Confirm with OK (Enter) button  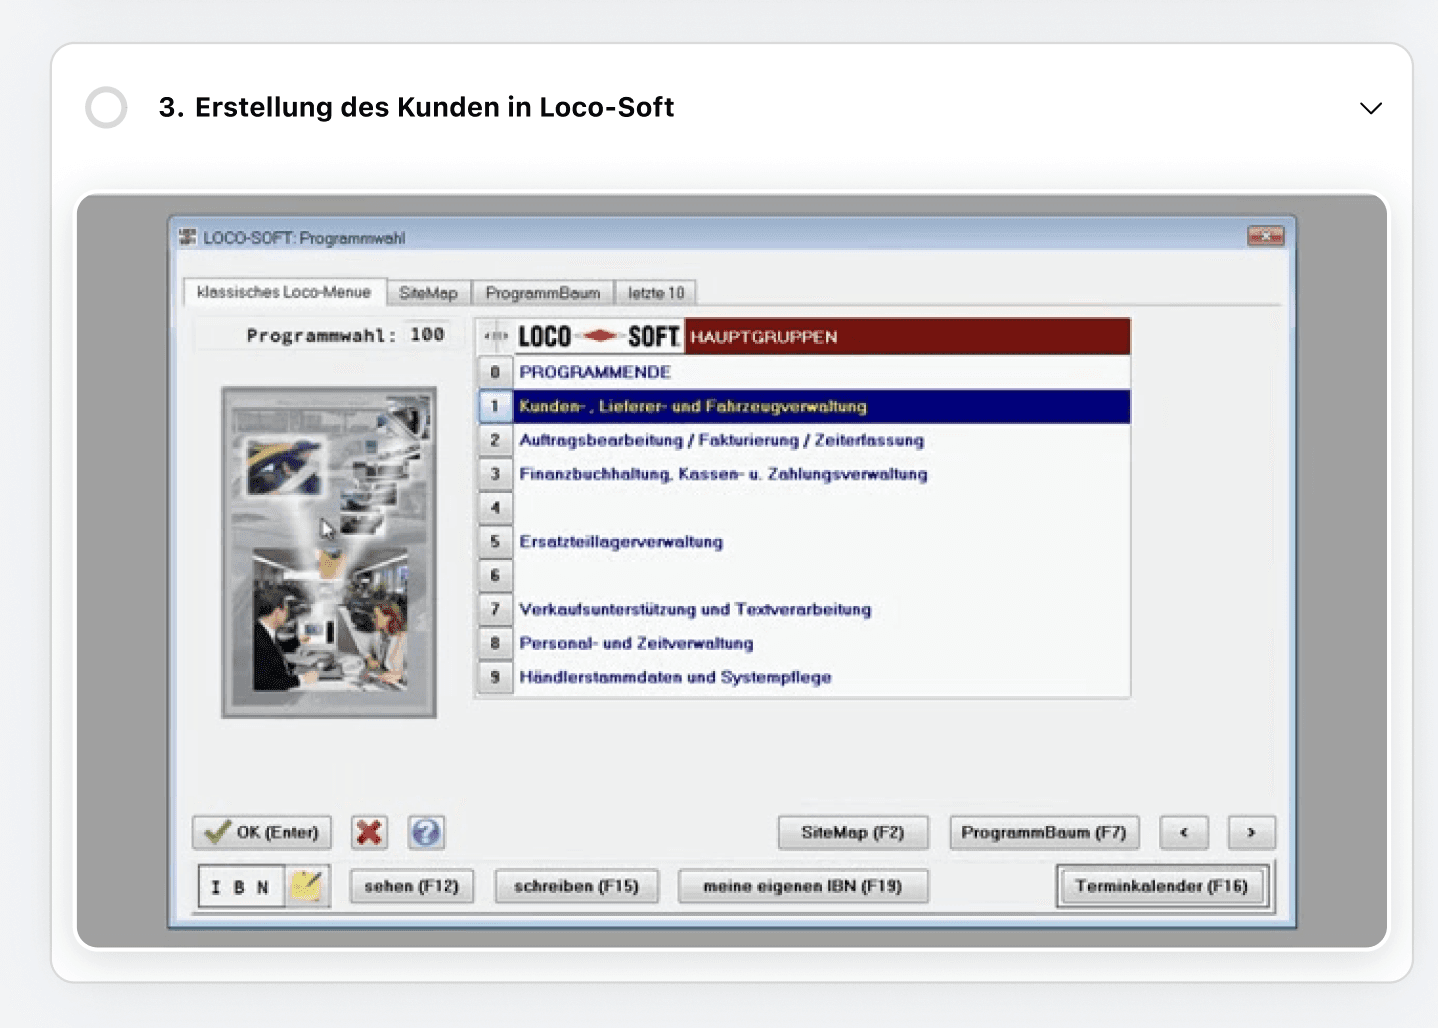tap(262, 832)
